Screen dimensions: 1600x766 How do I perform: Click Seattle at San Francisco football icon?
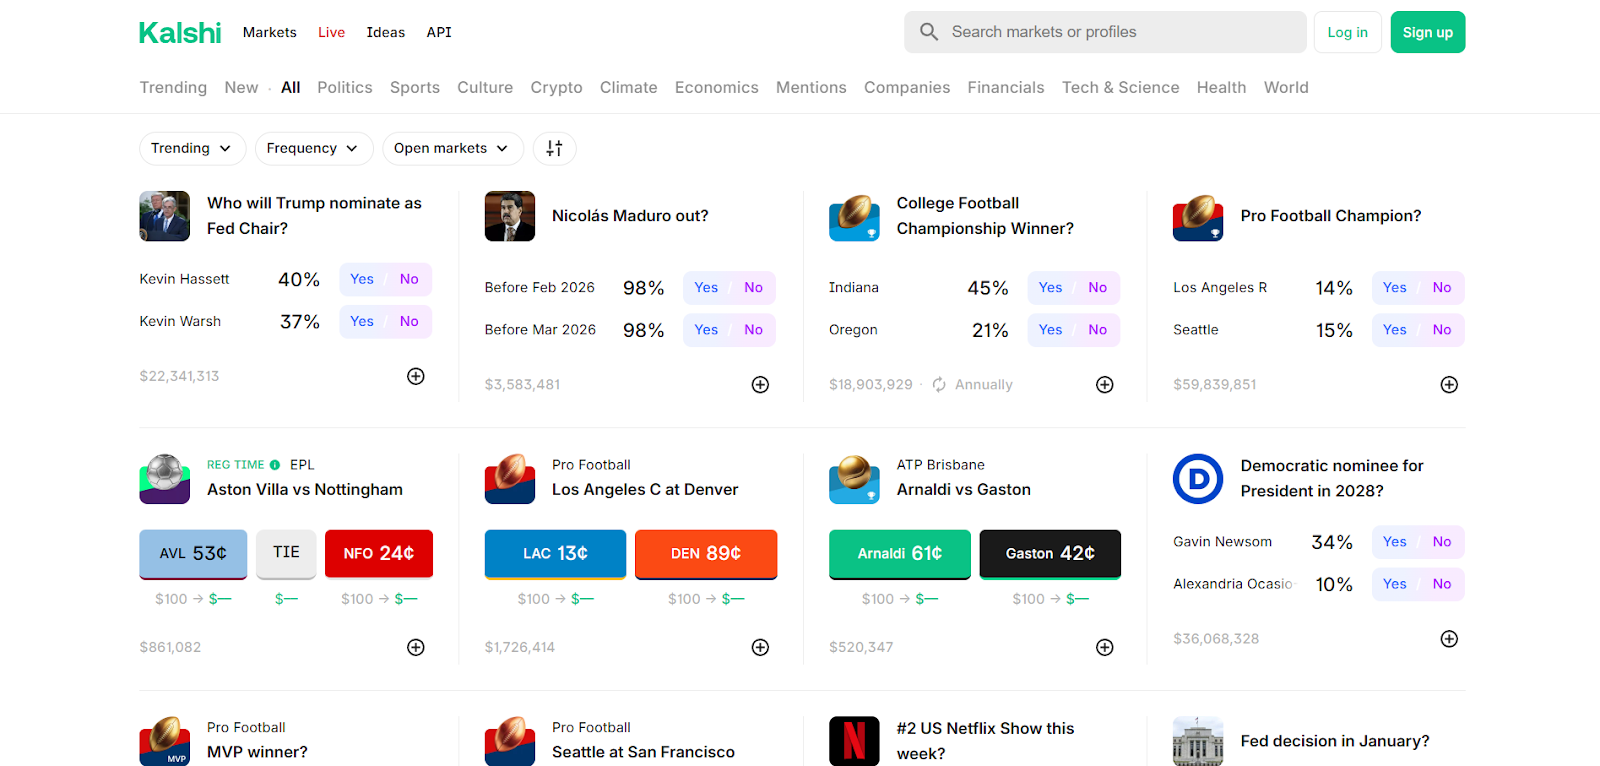click(x=510, y=741)
